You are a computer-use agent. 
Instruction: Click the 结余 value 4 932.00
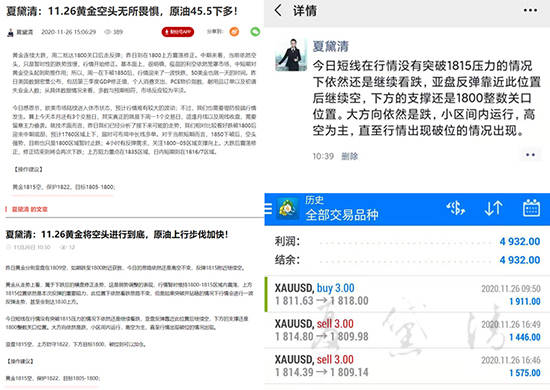point(520,260)
